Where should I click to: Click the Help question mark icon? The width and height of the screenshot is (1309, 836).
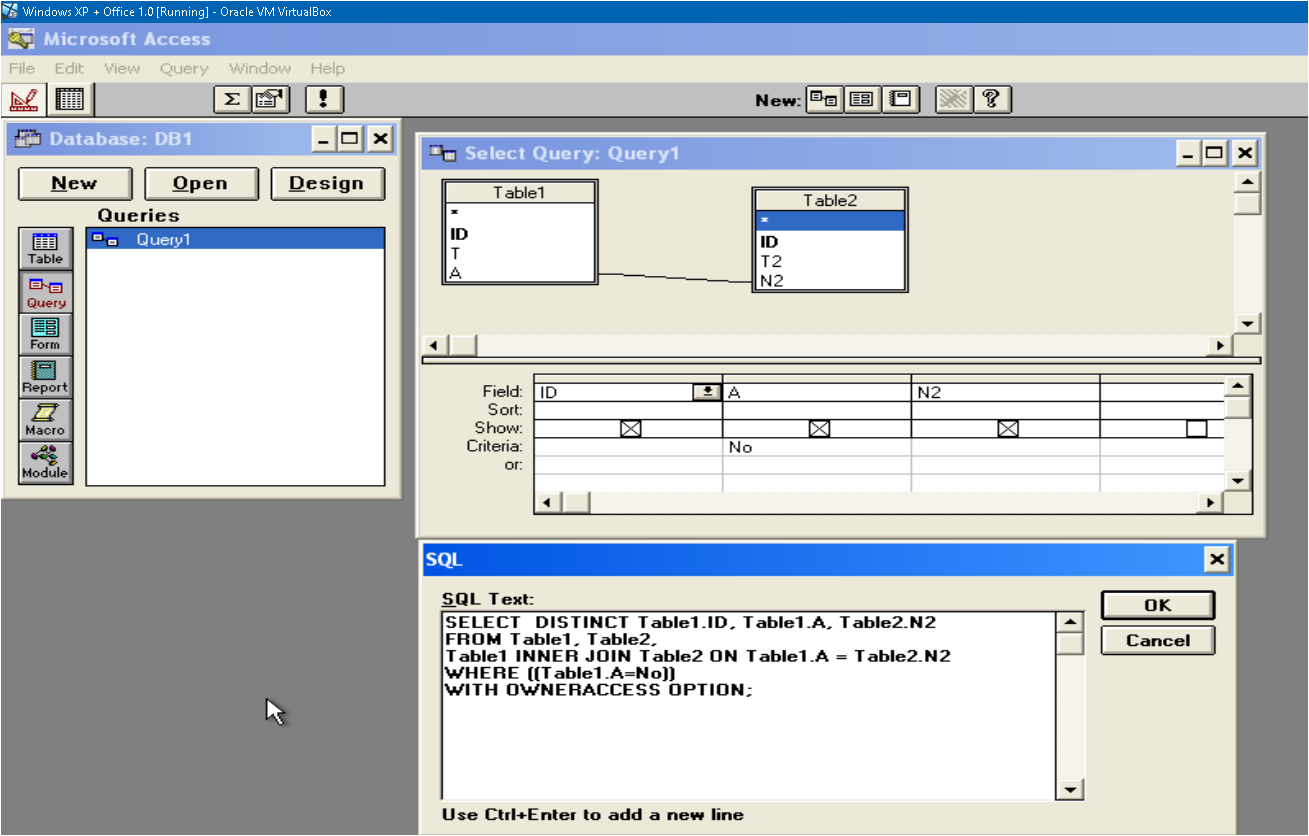coord(992,100)
